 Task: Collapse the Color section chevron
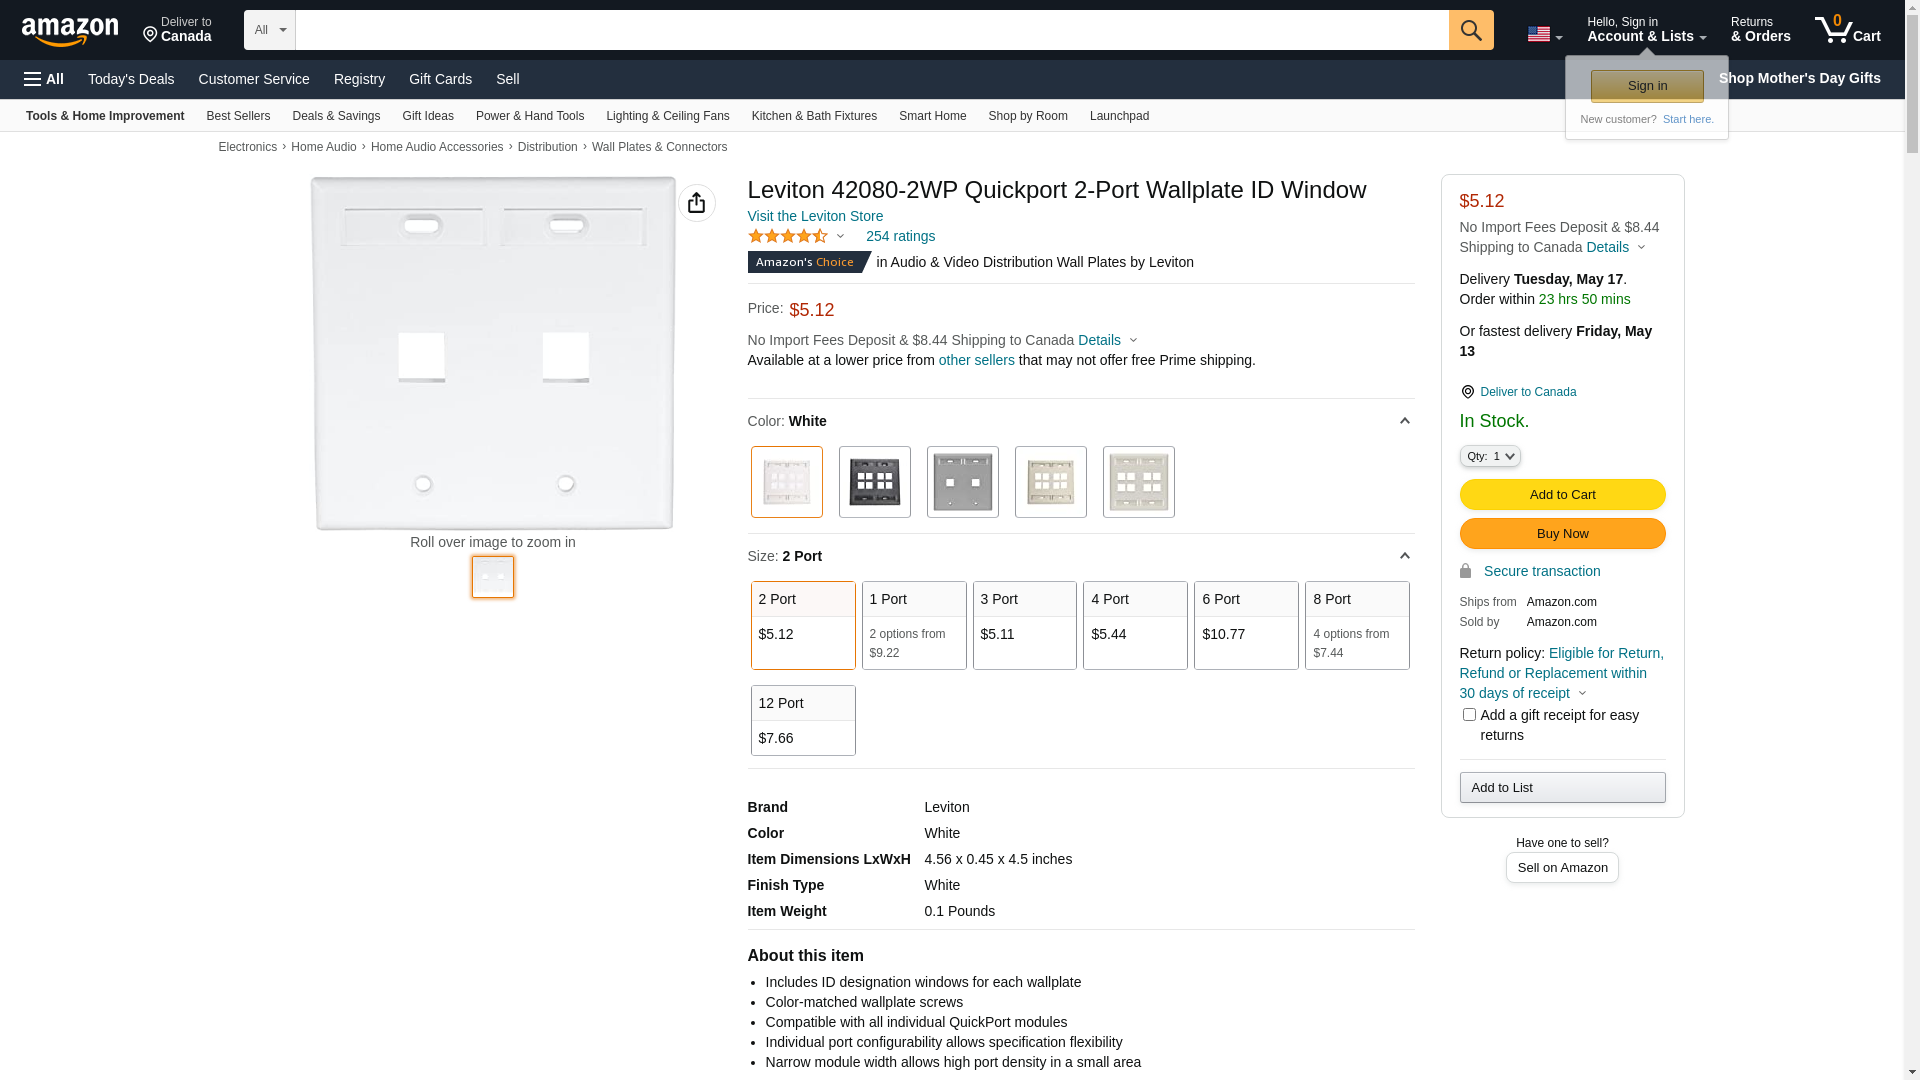pyautogui.click(x=1404, y=421)
